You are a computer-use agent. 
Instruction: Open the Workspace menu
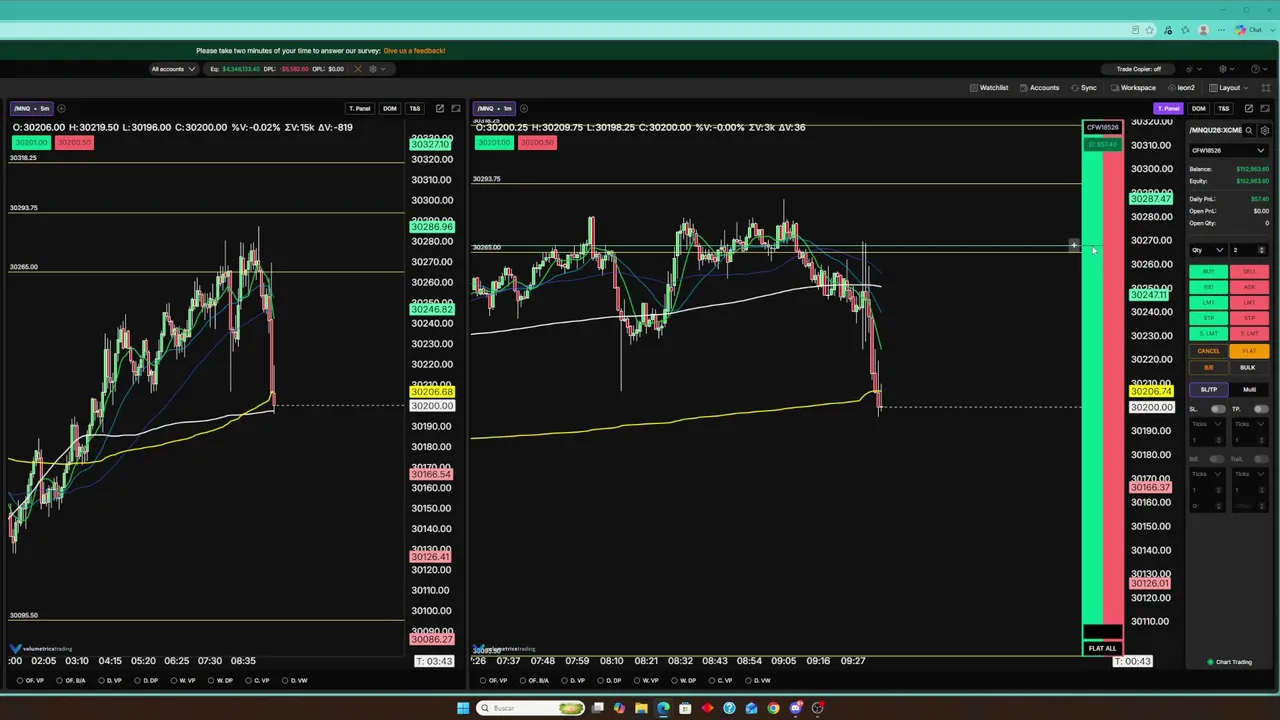coord(1133,88)
